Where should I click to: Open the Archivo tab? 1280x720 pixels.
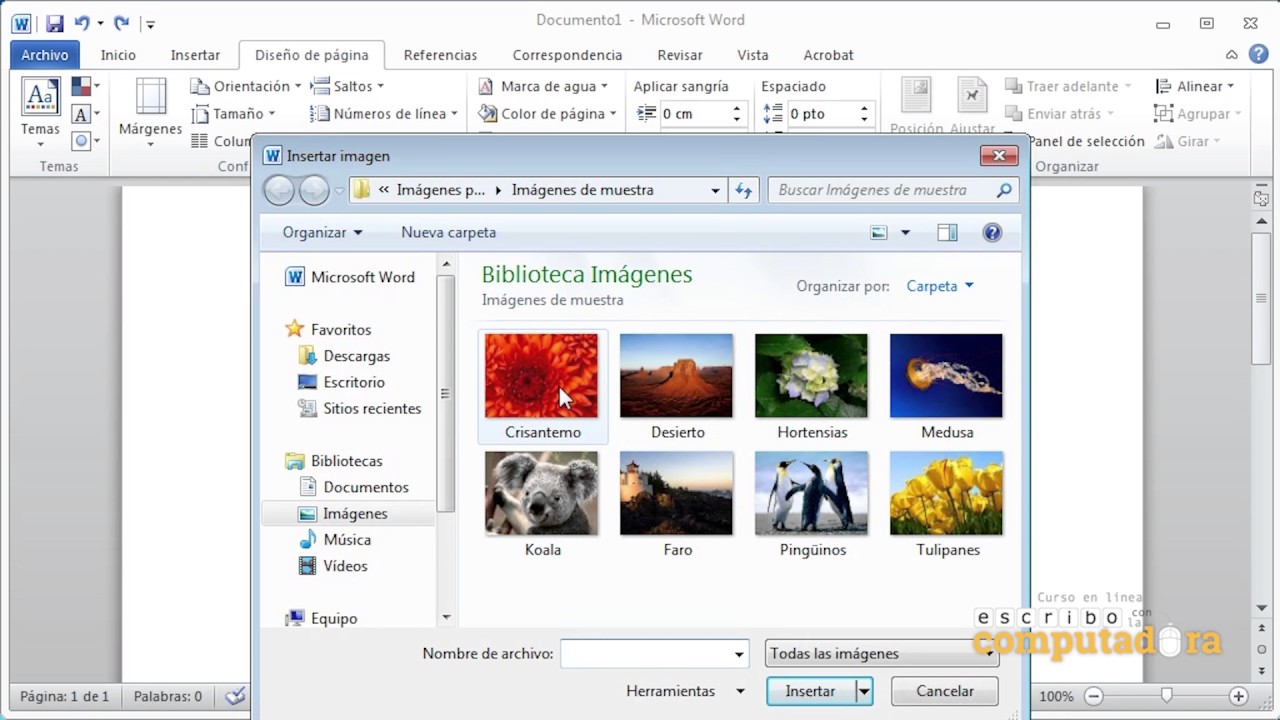pyautogui.click(x=45, y=55)
